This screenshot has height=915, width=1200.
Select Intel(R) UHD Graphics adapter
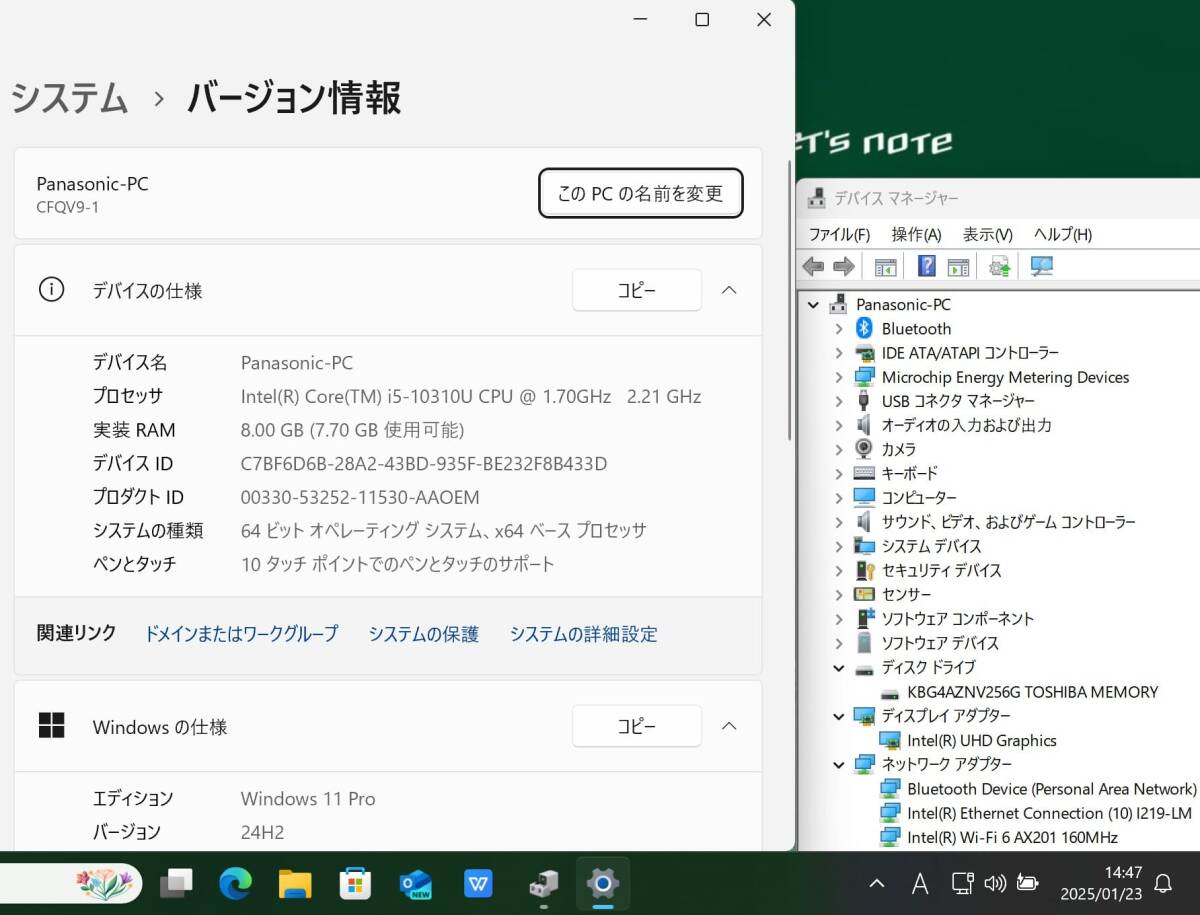(982, 741)
